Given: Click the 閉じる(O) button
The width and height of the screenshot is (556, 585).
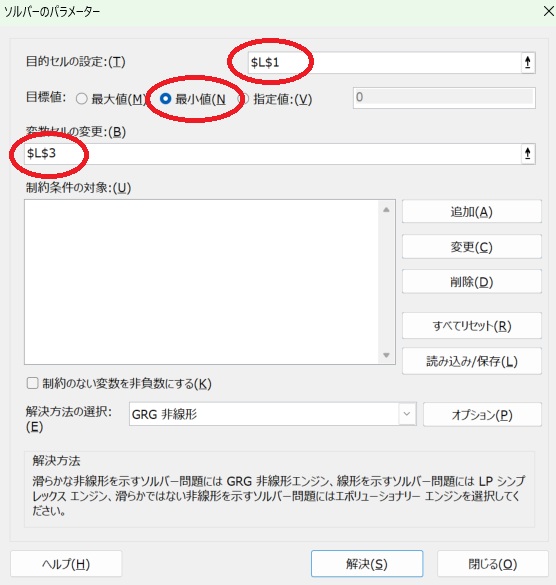Looking at the screenshot, I should 493,564.
